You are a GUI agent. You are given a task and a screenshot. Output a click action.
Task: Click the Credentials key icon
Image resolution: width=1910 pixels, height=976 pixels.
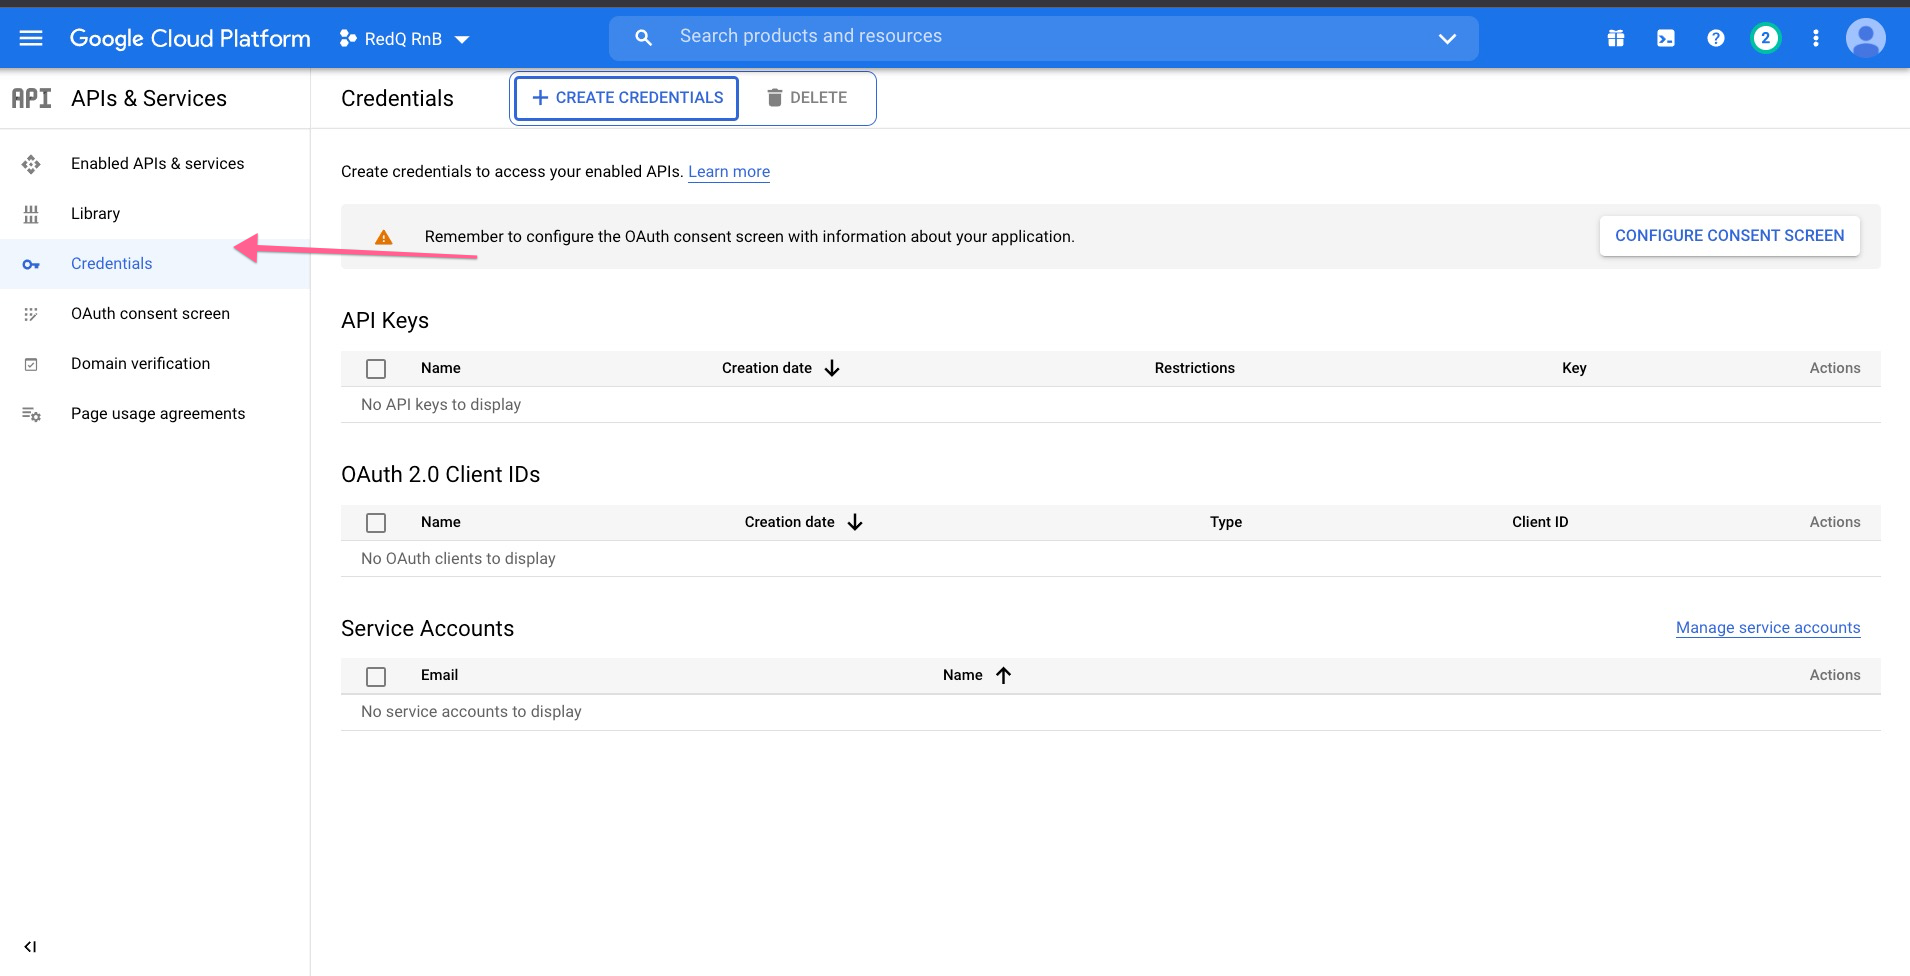(31, 264)
